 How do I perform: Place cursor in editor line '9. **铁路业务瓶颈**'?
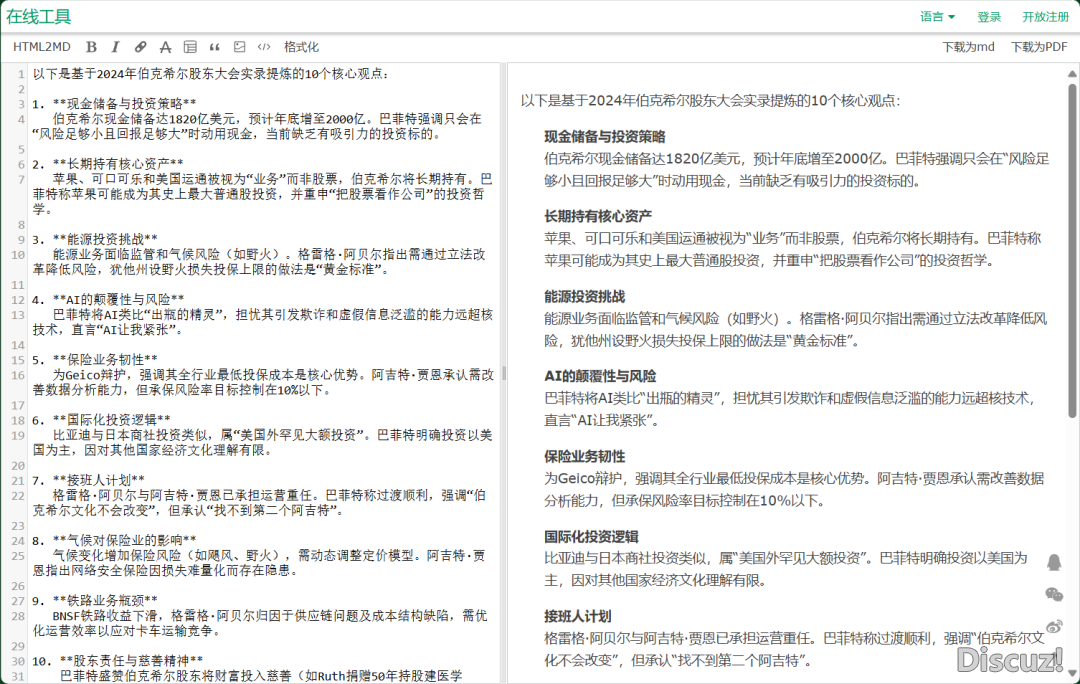[95, 600]
